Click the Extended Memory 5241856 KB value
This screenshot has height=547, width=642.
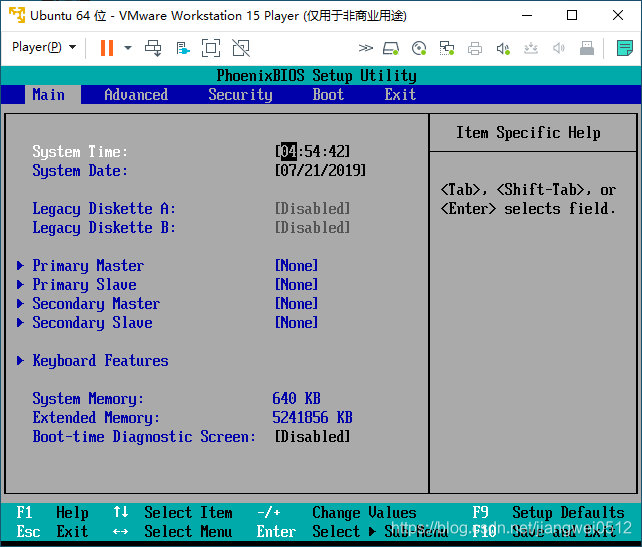click(x=312, y=417)
